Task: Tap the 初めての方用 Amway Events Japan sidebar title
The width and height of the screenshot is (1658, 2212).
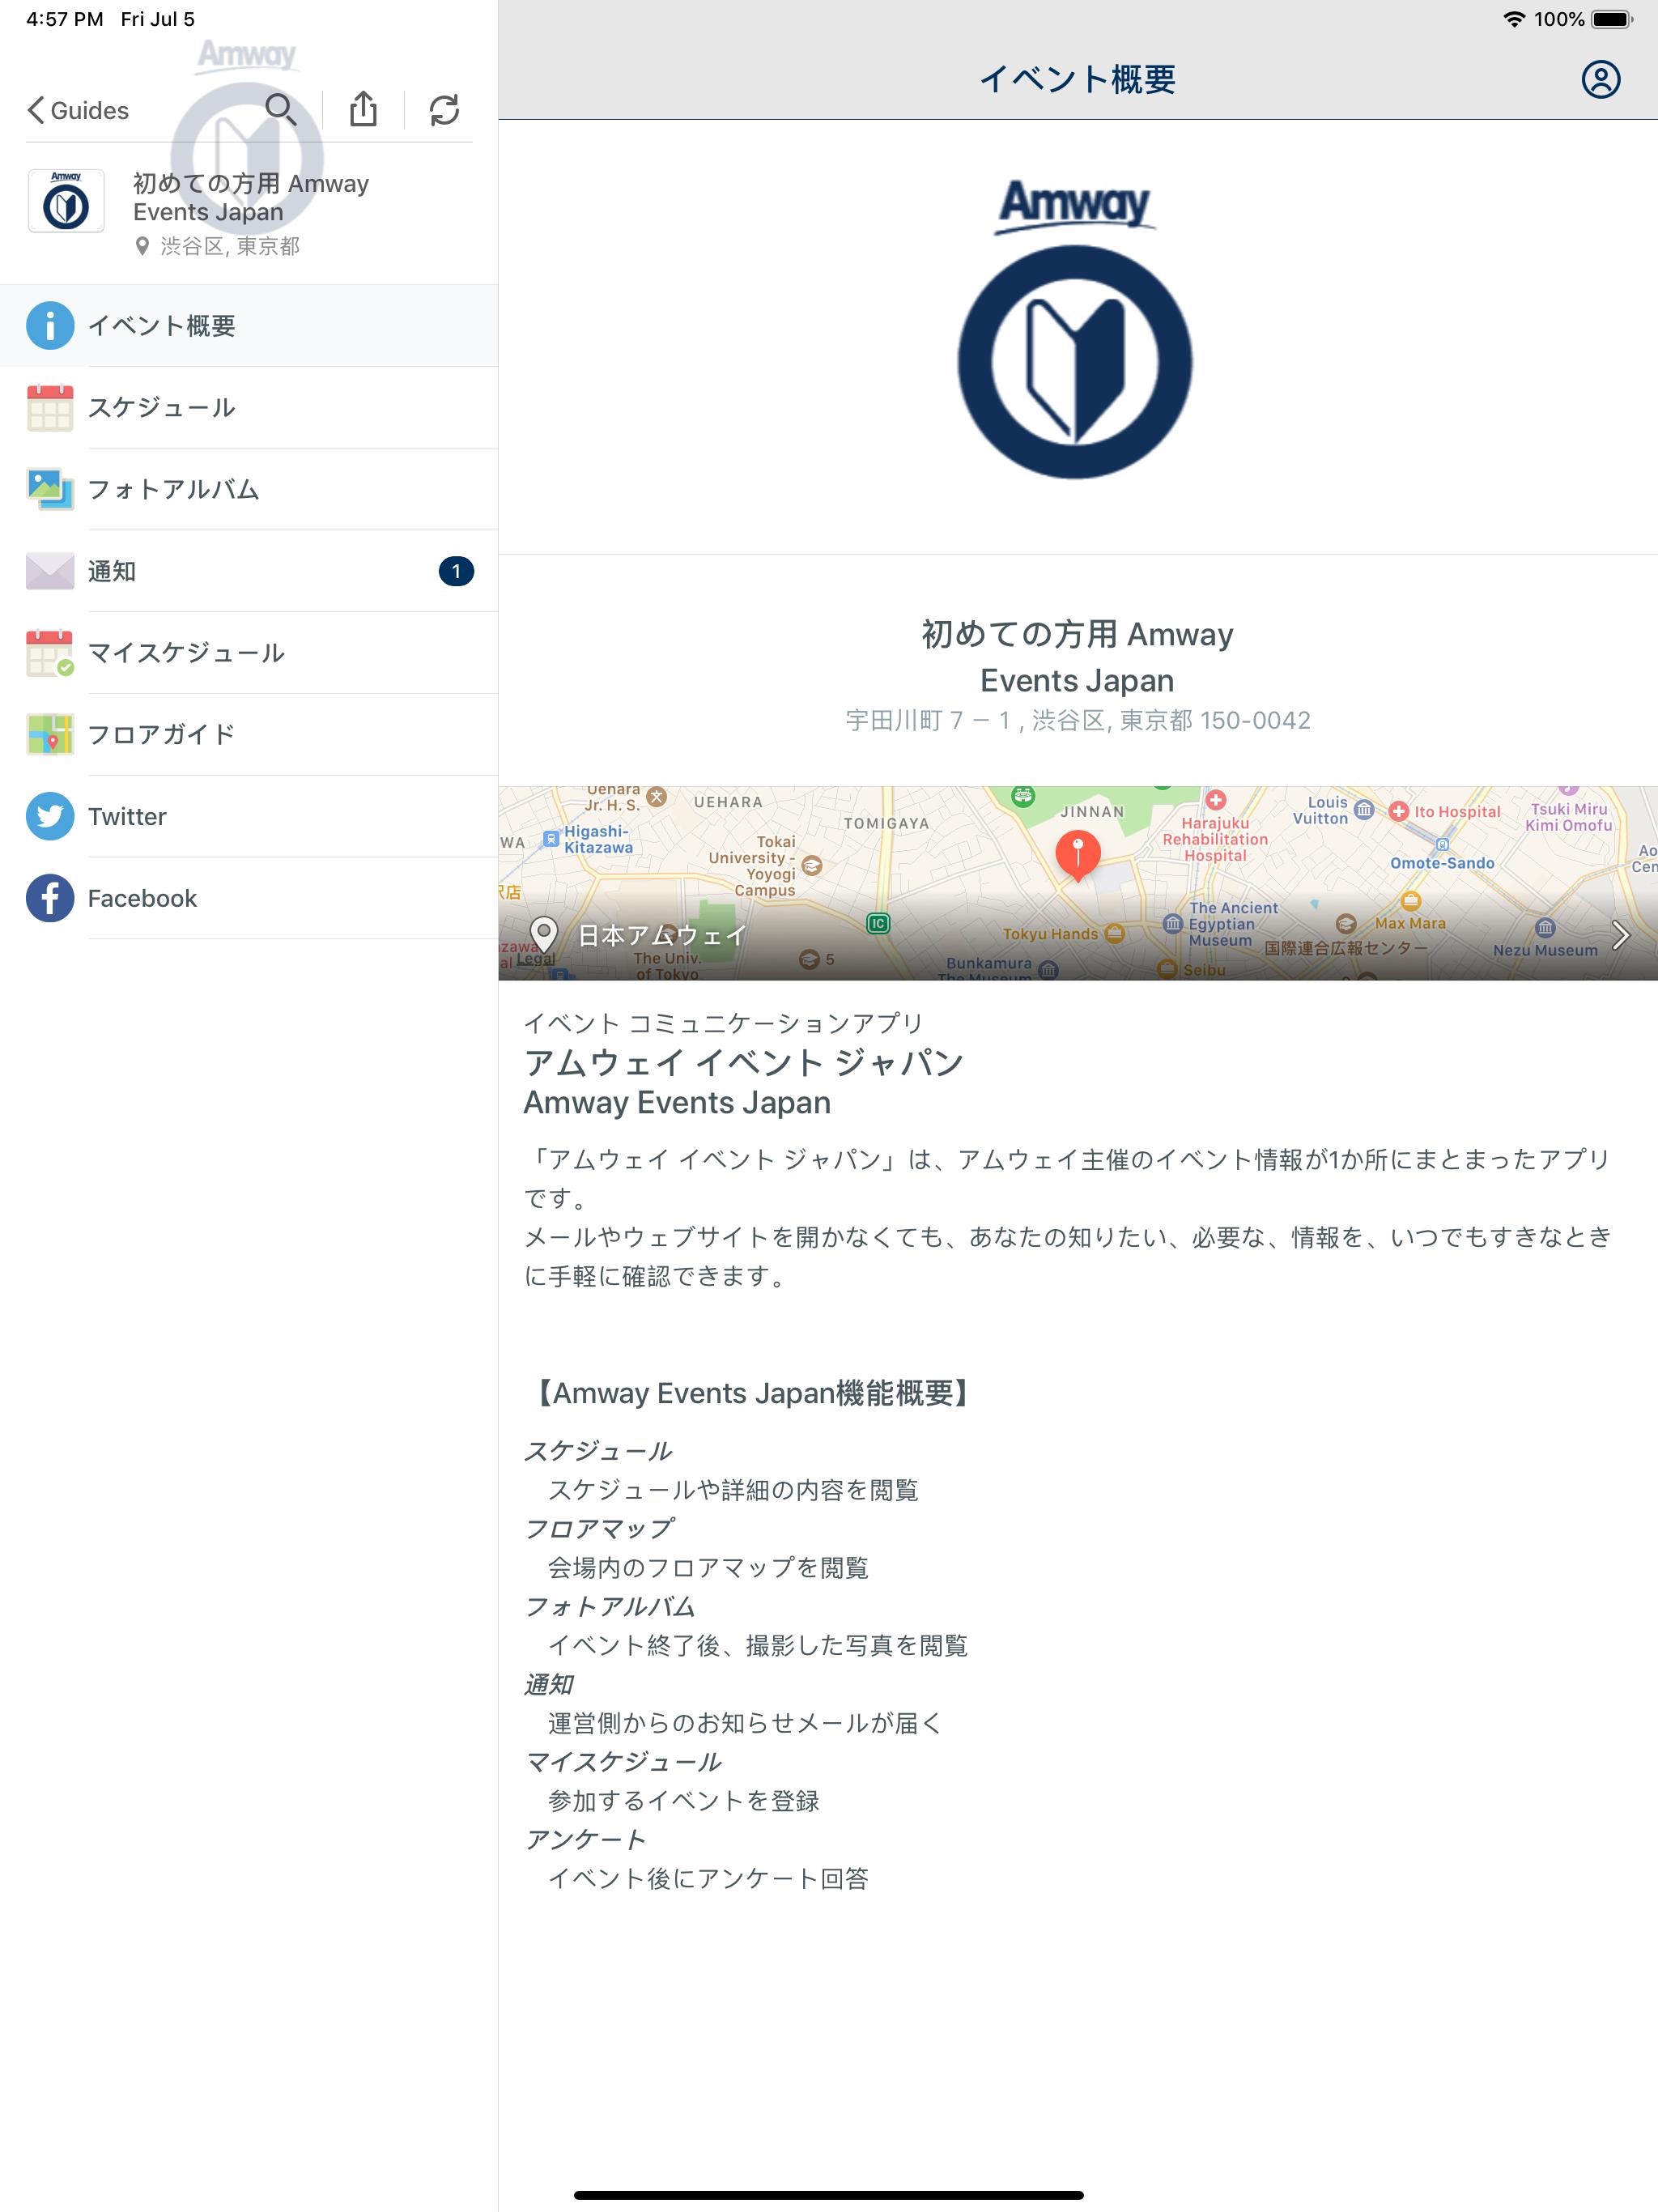Action: 251,198
